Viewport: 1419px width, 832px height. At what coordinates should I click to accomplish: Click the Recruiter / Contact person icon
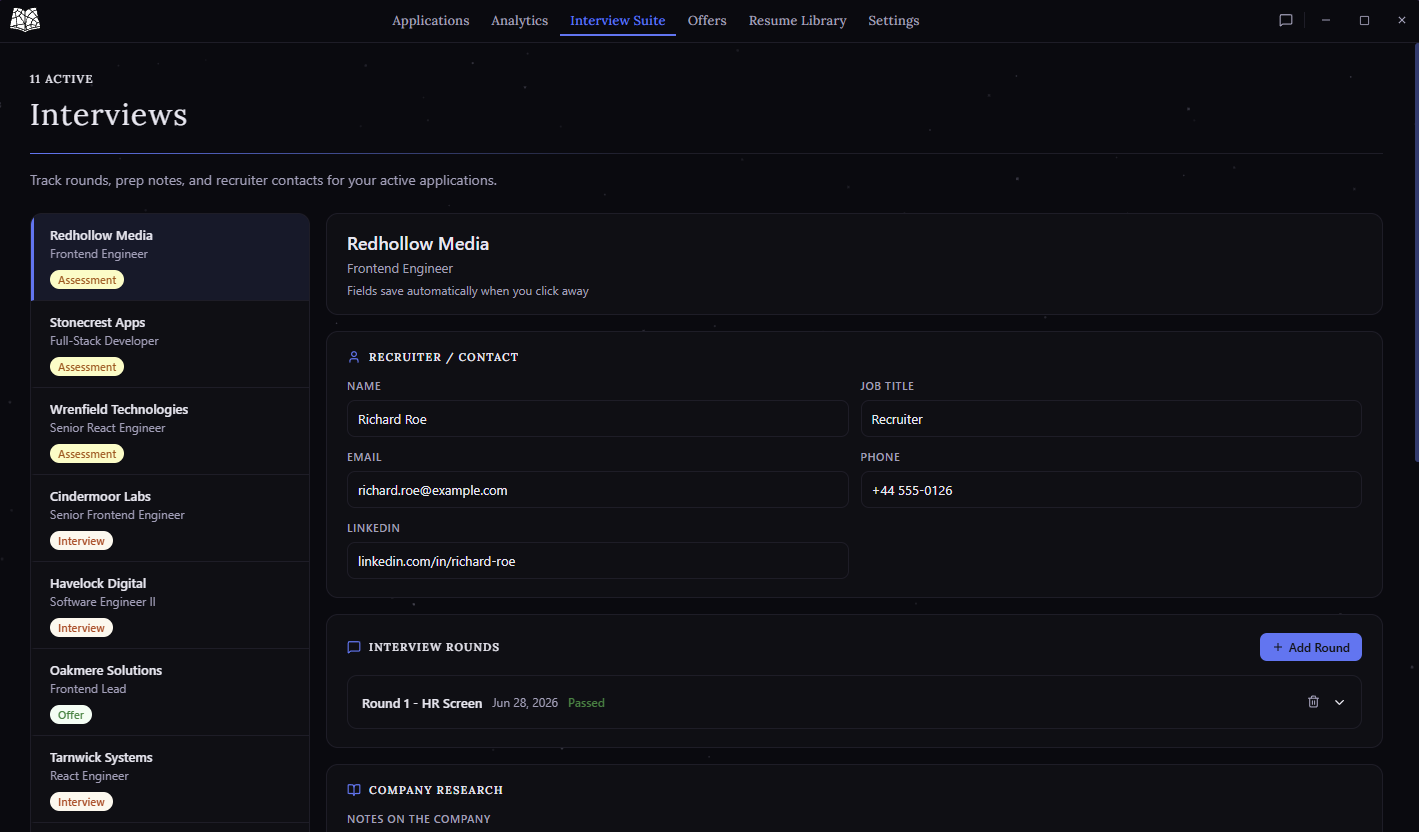coord(354,357)
